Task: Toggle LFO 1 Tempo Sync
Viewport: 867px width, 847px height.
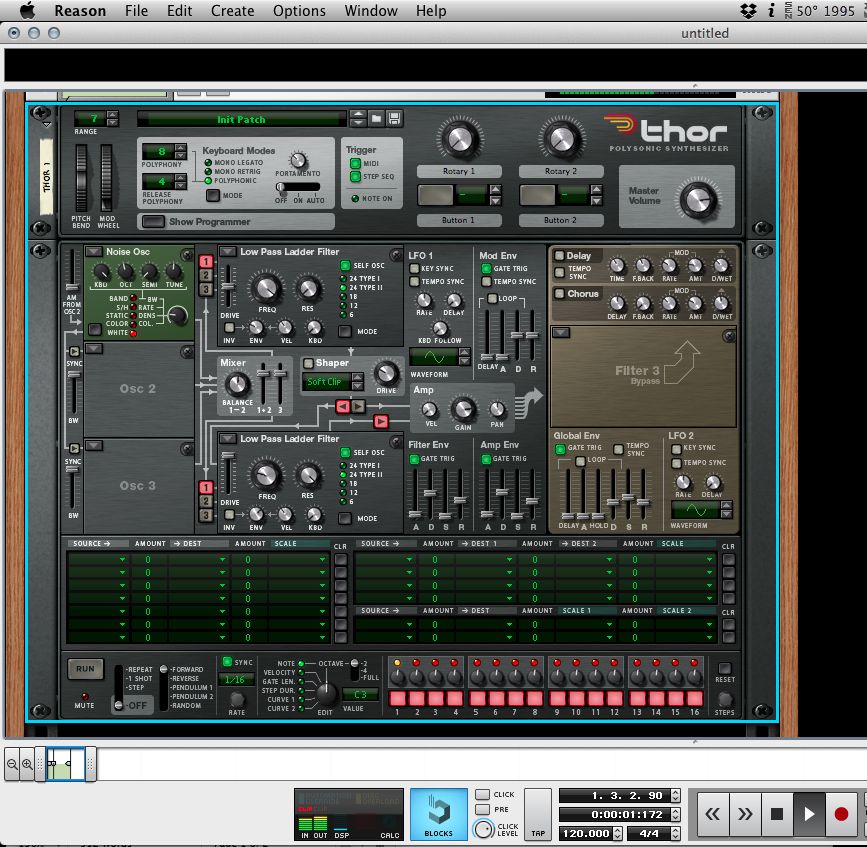Action: pyautogui.click(x=414, y=281)
